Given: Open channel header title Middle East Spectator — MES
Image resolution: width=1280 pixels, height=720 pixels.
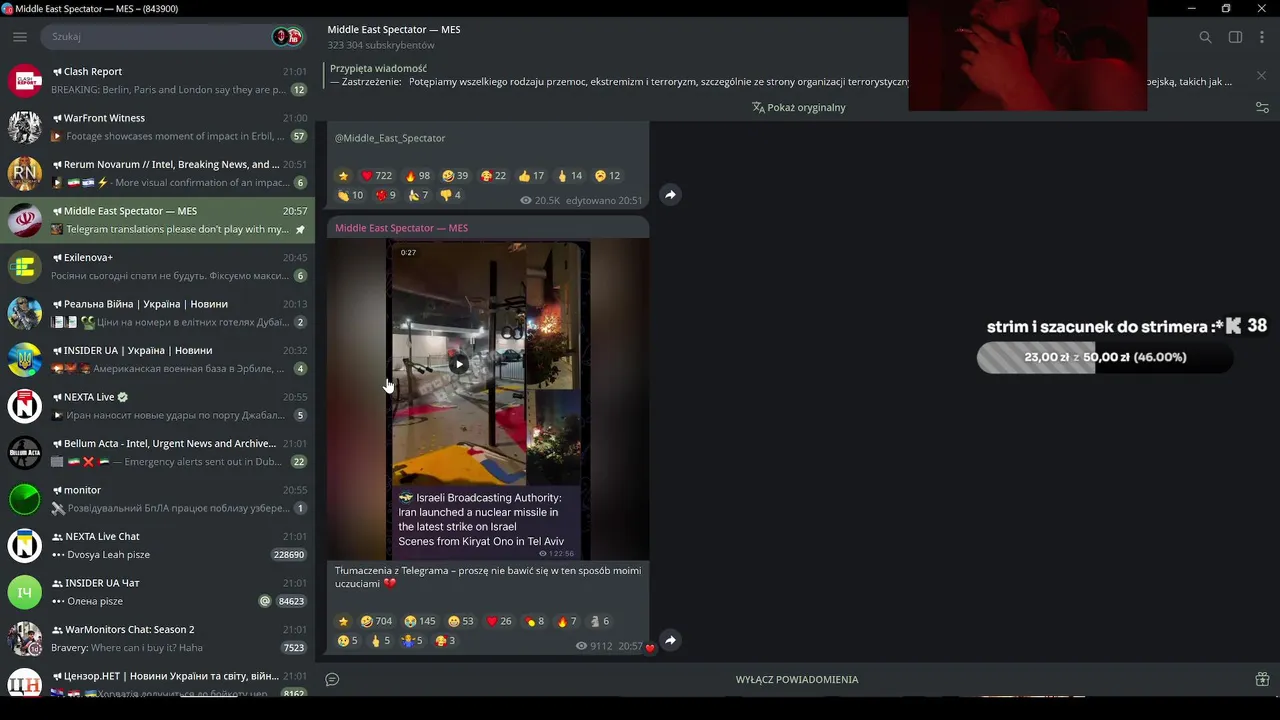Looking at the screenshot, I should point(394,30).
